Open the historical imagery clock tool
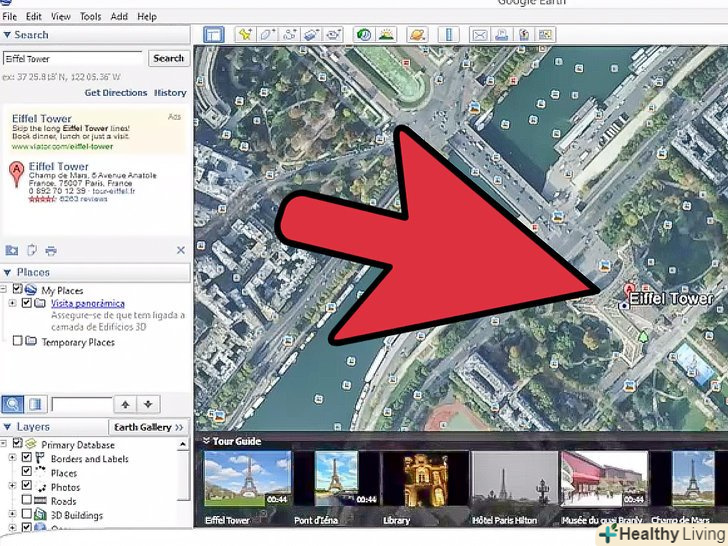 364,34
